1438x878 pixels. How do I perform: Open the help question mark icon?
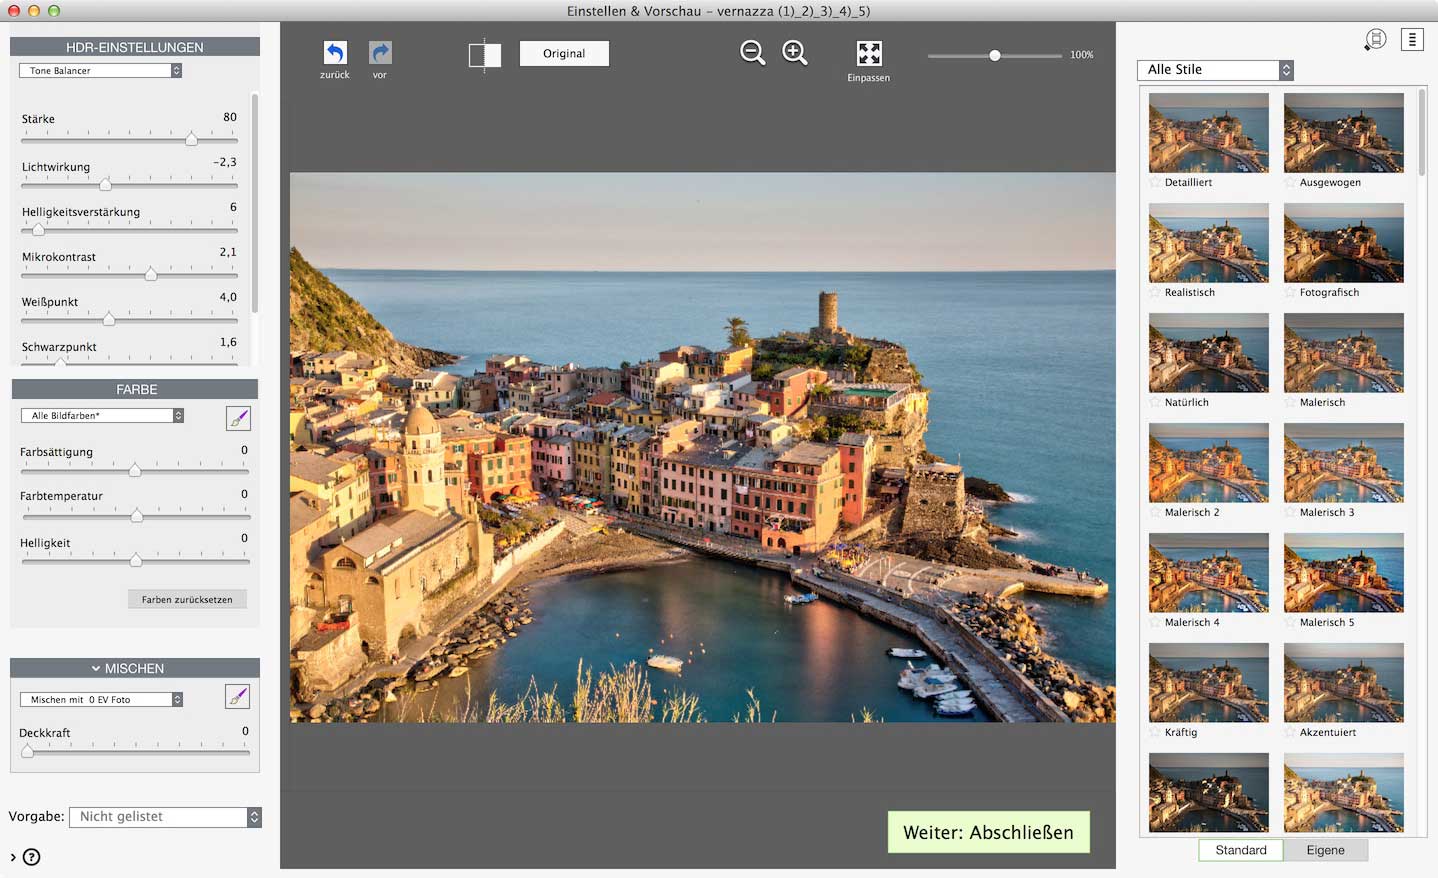(x=32, y=857)
